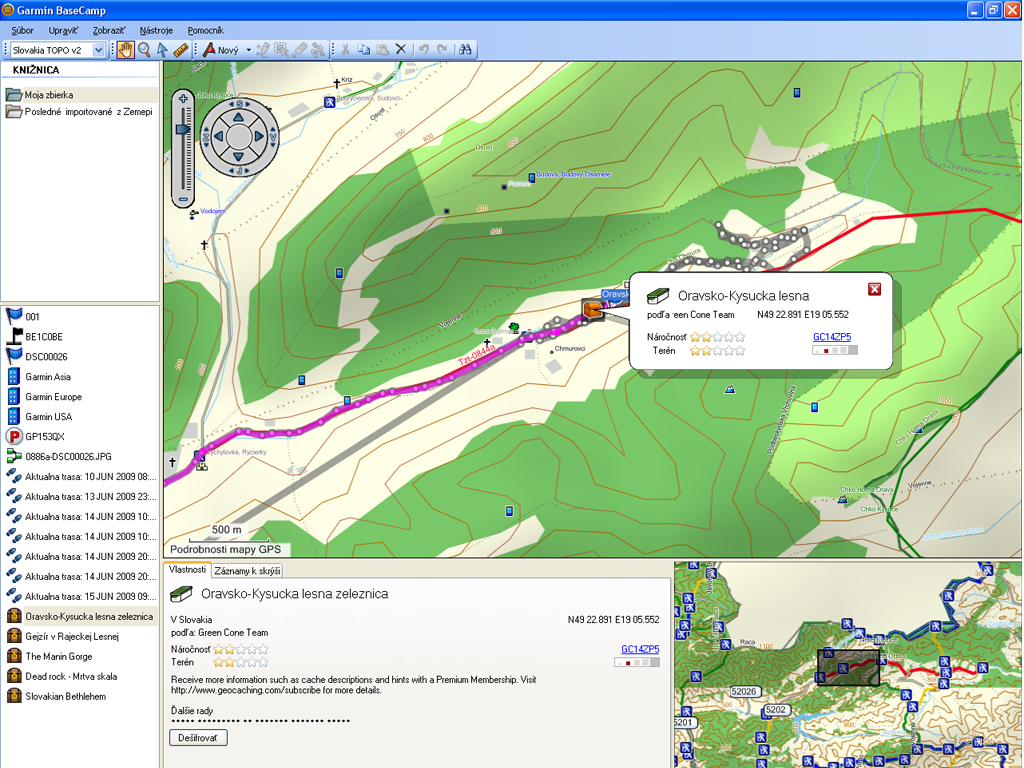
Task: Click the Copy toolbar icon
Action: (363, 49)
